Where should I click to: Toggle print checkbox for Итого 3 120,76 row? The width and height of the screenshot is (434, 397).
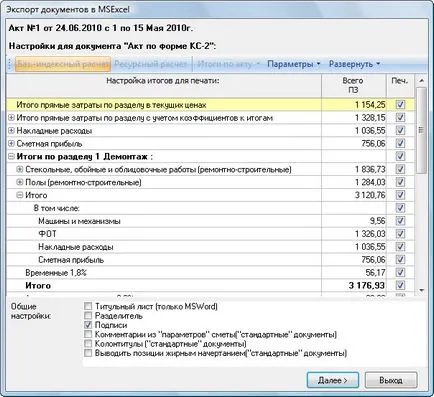pyautogui.click(x=400, y=195)
